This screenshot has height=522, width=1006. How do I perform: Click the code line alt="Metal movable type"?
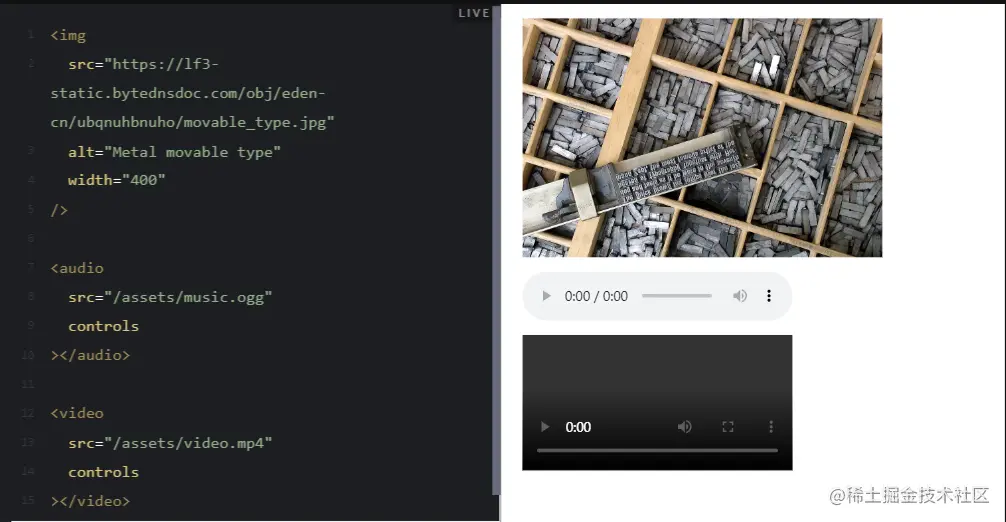point(175,152)
